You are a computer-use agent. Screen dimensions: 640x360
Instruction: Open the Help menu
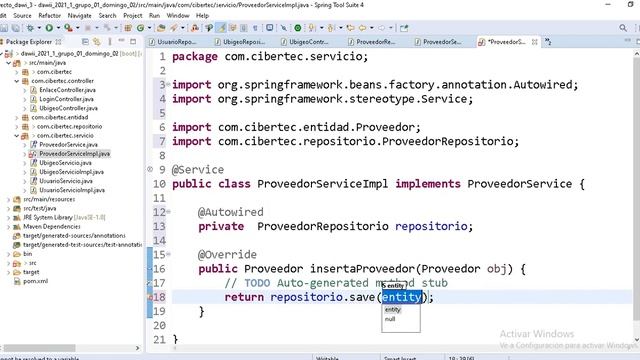(x=202, y=16)
